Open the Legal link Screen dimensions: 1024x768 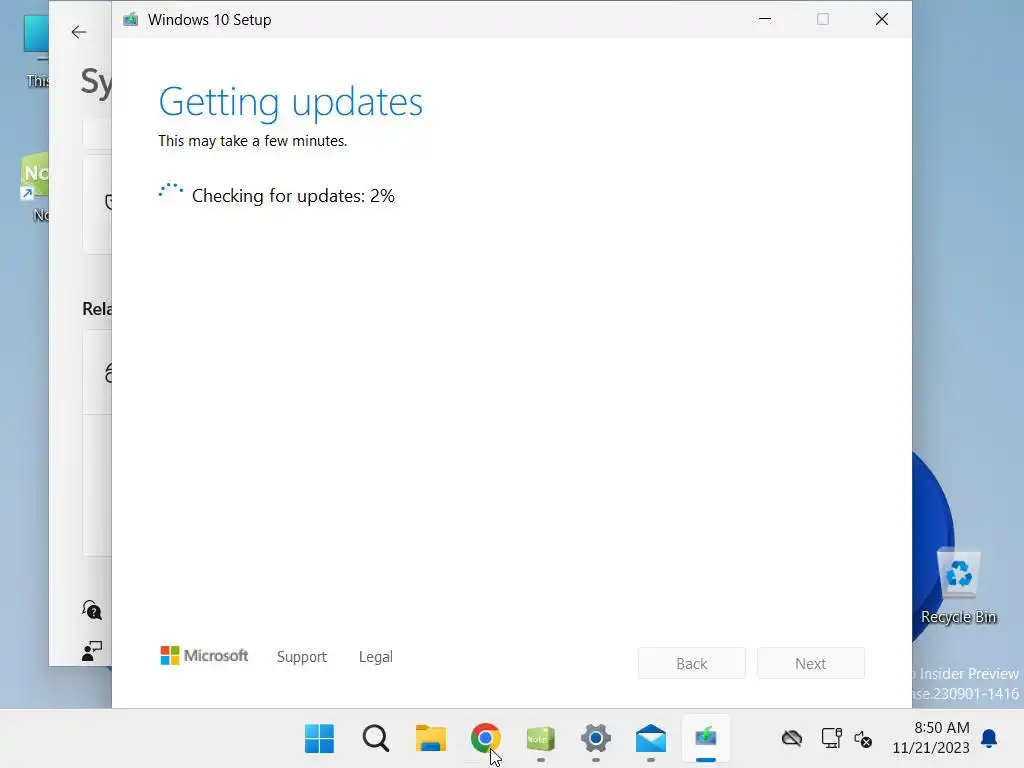(x=376, y=657)
